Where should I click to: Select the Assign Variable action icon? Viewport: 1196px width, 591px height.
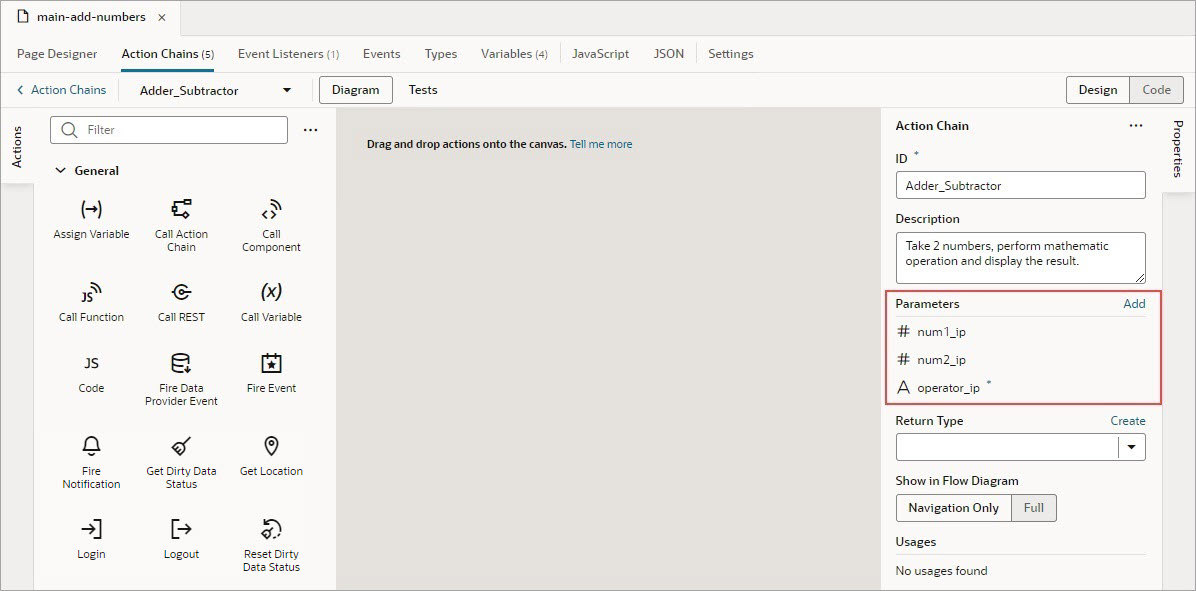pos(91,210)
